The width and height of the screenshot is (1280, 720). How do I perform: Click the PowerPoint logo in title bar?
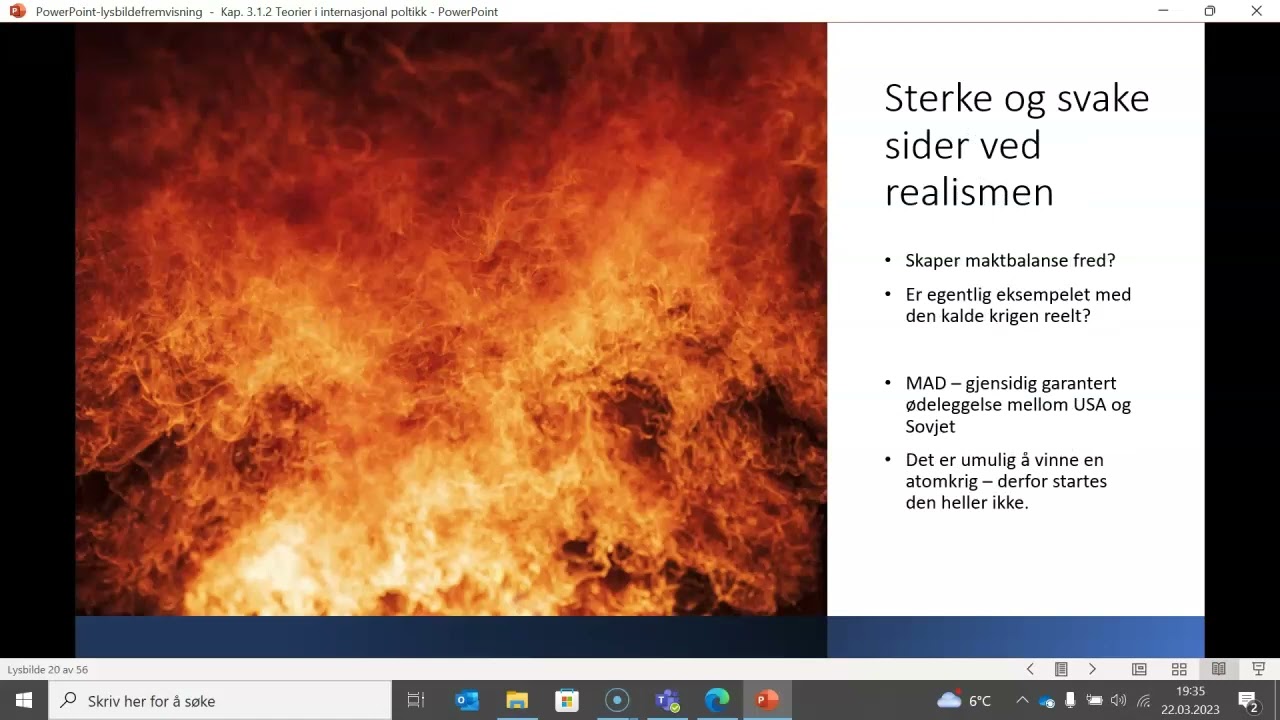17,11
